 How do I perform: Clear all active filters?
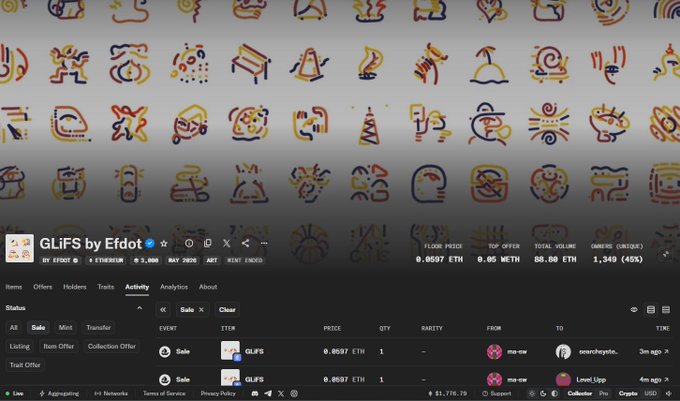[227, 310]
